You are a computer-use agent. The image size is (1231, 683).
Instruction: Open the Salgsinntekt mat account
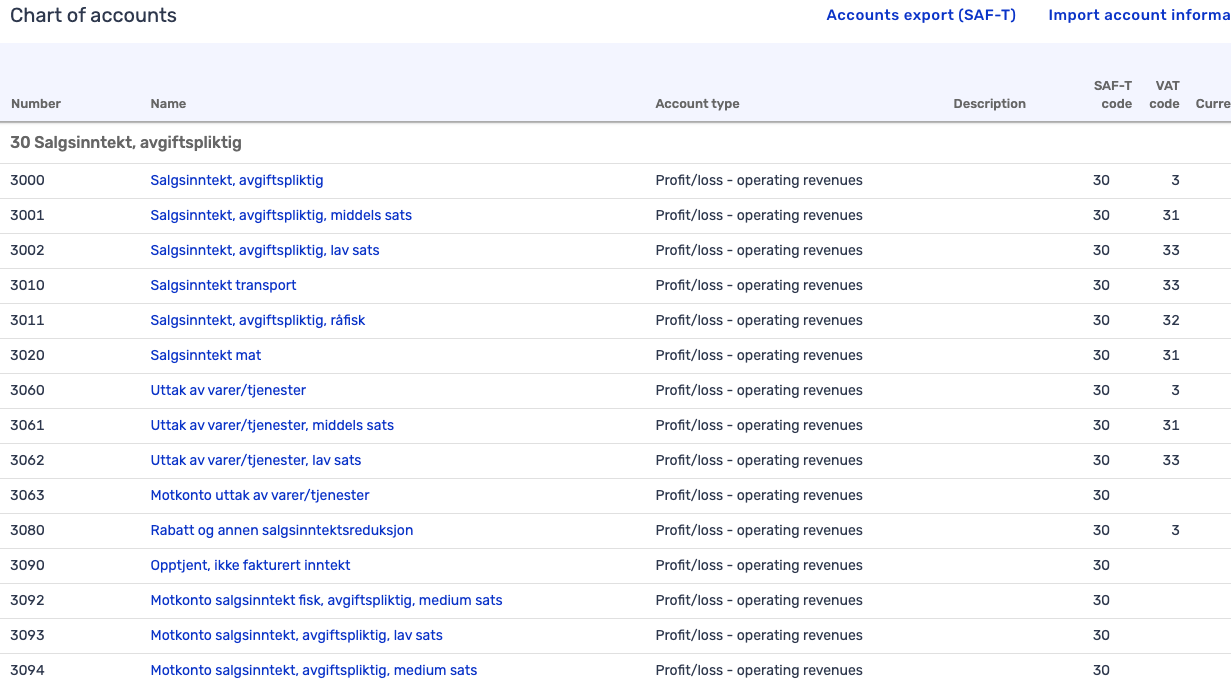click(205, 355)
